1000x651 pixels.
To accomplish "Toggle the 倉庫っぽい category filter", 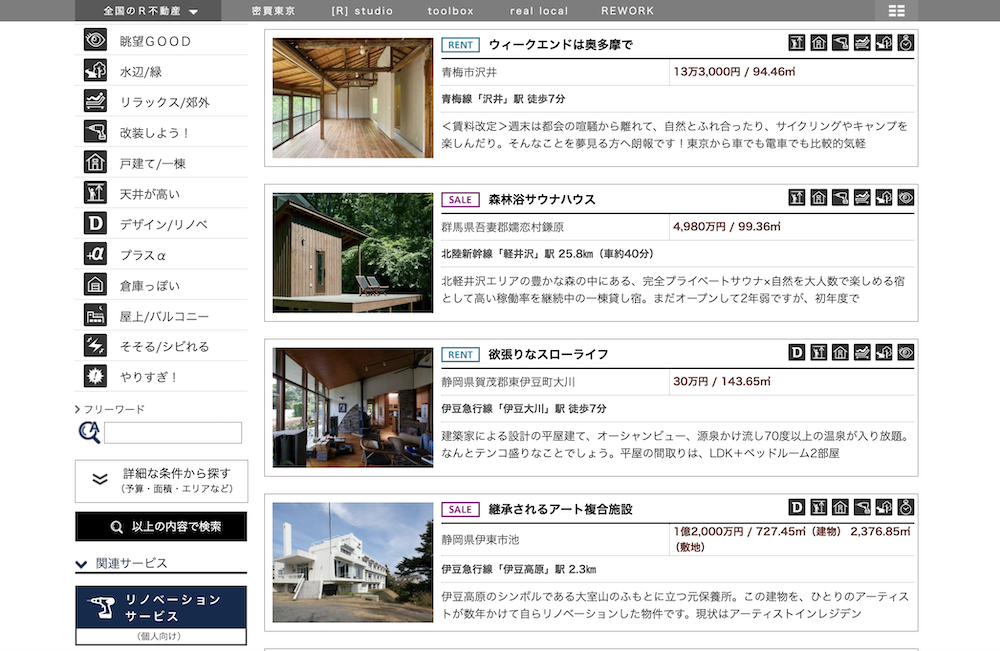I will [x=161, y=285].
